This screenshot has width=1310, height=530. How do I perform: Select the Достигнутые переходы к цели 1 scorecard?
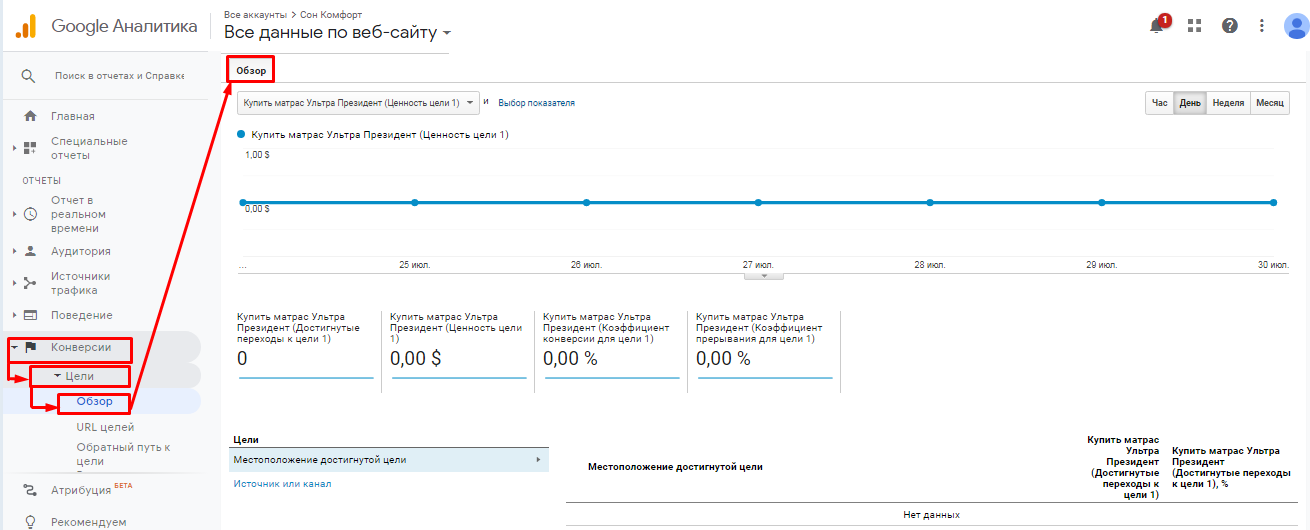pos(305,345)
